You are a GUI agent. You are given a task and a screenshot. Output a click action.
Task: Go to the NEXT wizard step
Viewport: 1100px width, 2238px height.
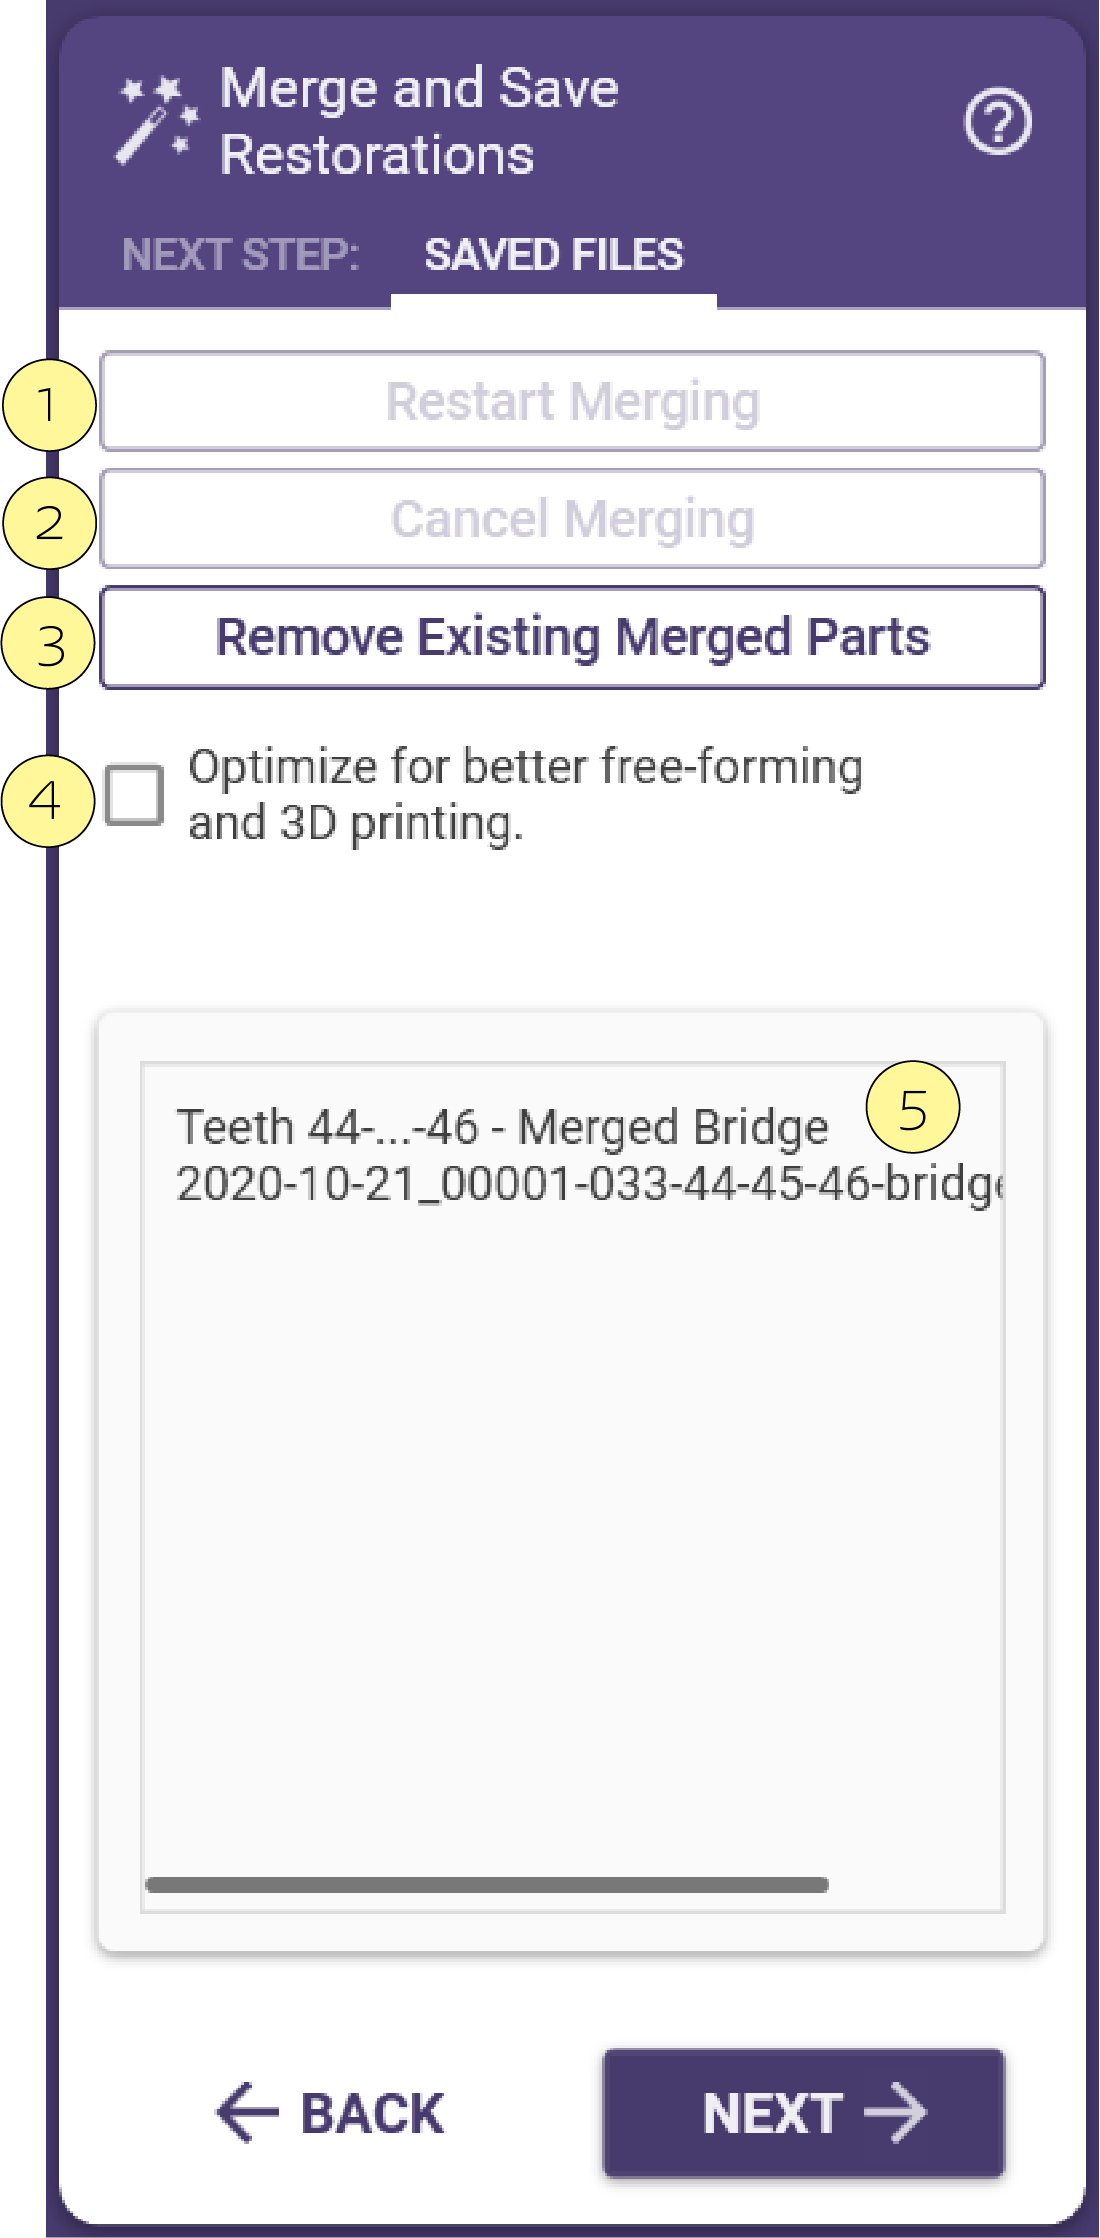(804, 2112)
